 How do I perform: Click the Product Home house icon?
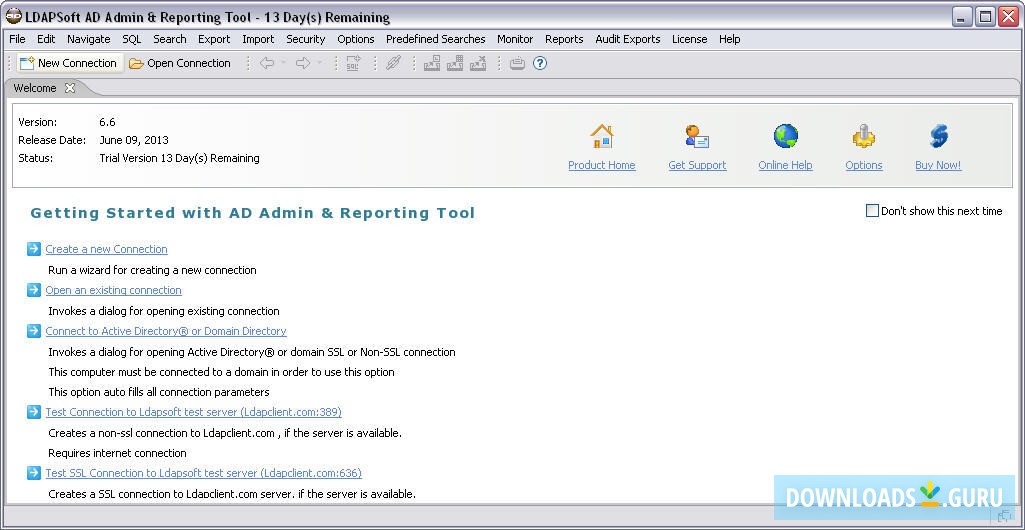point(602,136)
